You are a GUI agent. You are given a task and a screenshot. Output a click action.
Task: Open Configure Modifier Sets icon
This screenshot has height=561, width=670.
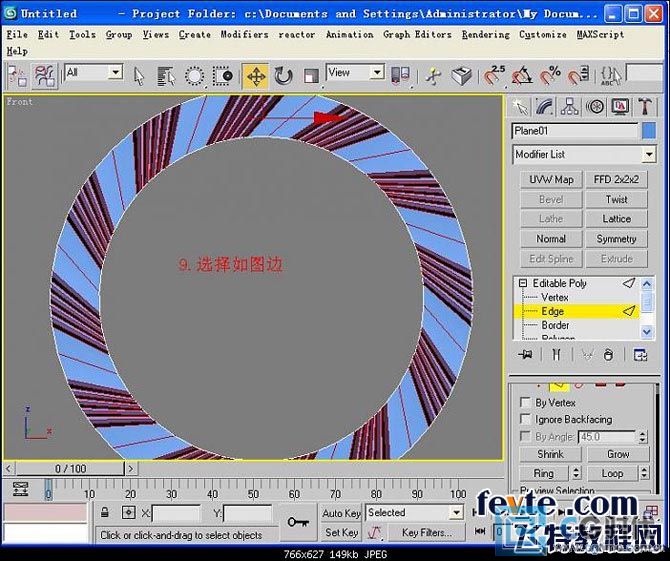point(640,355)
